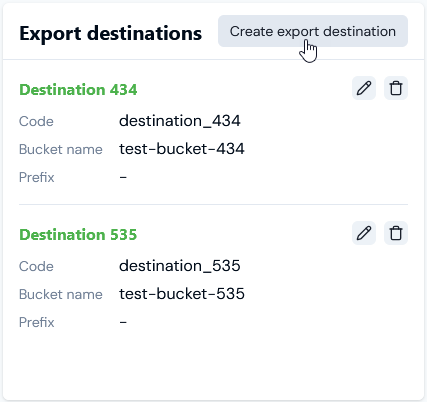Open the Destination 535 title link
Image resolution: width=427 pixels, height=402 pixels.
[x=78, y=235]
